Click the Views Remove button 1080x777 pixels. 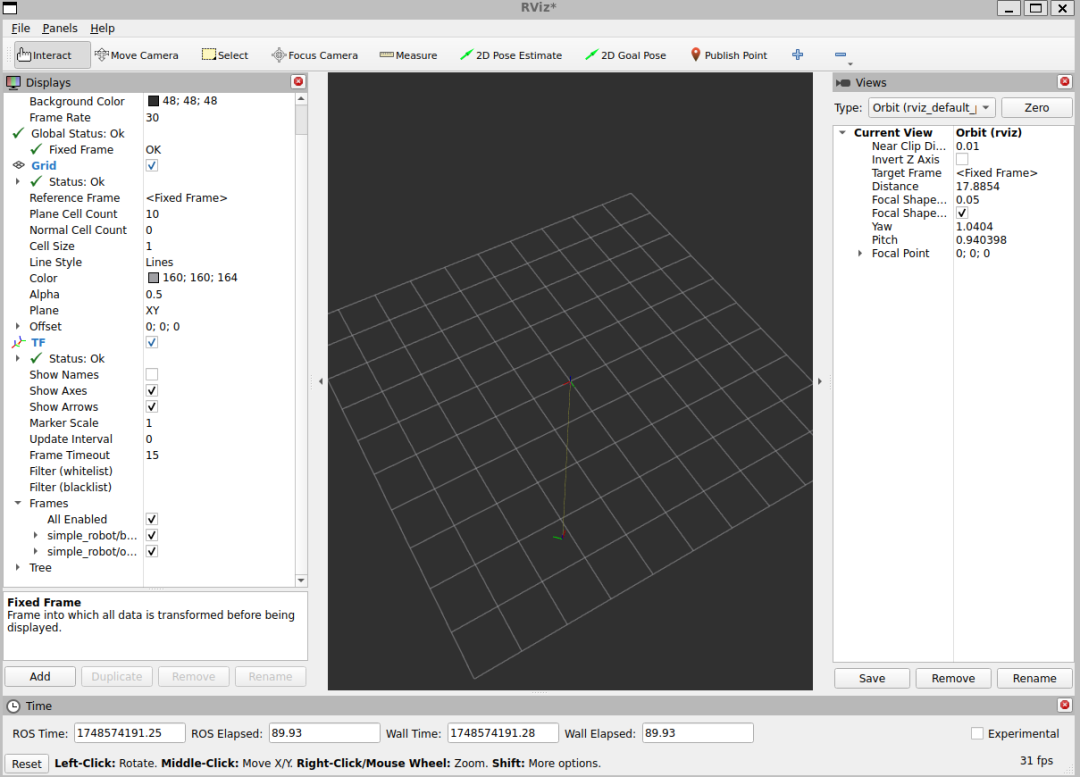tap(953, 678)
